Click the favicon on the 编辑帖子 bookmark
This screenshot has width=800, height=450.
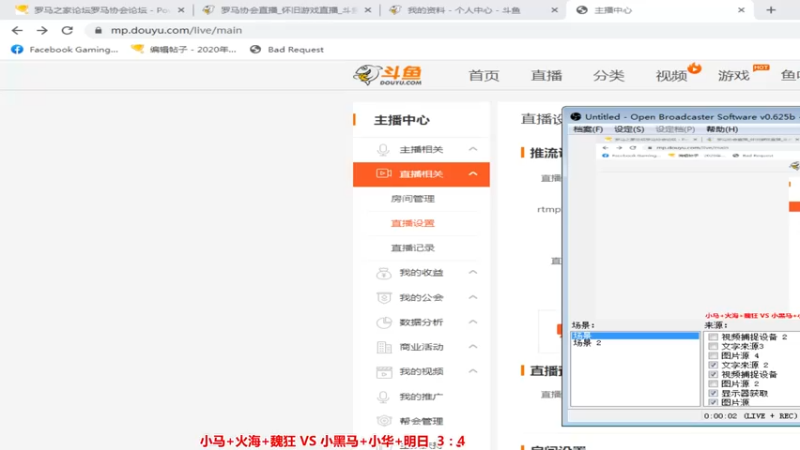tap(137, 49)
